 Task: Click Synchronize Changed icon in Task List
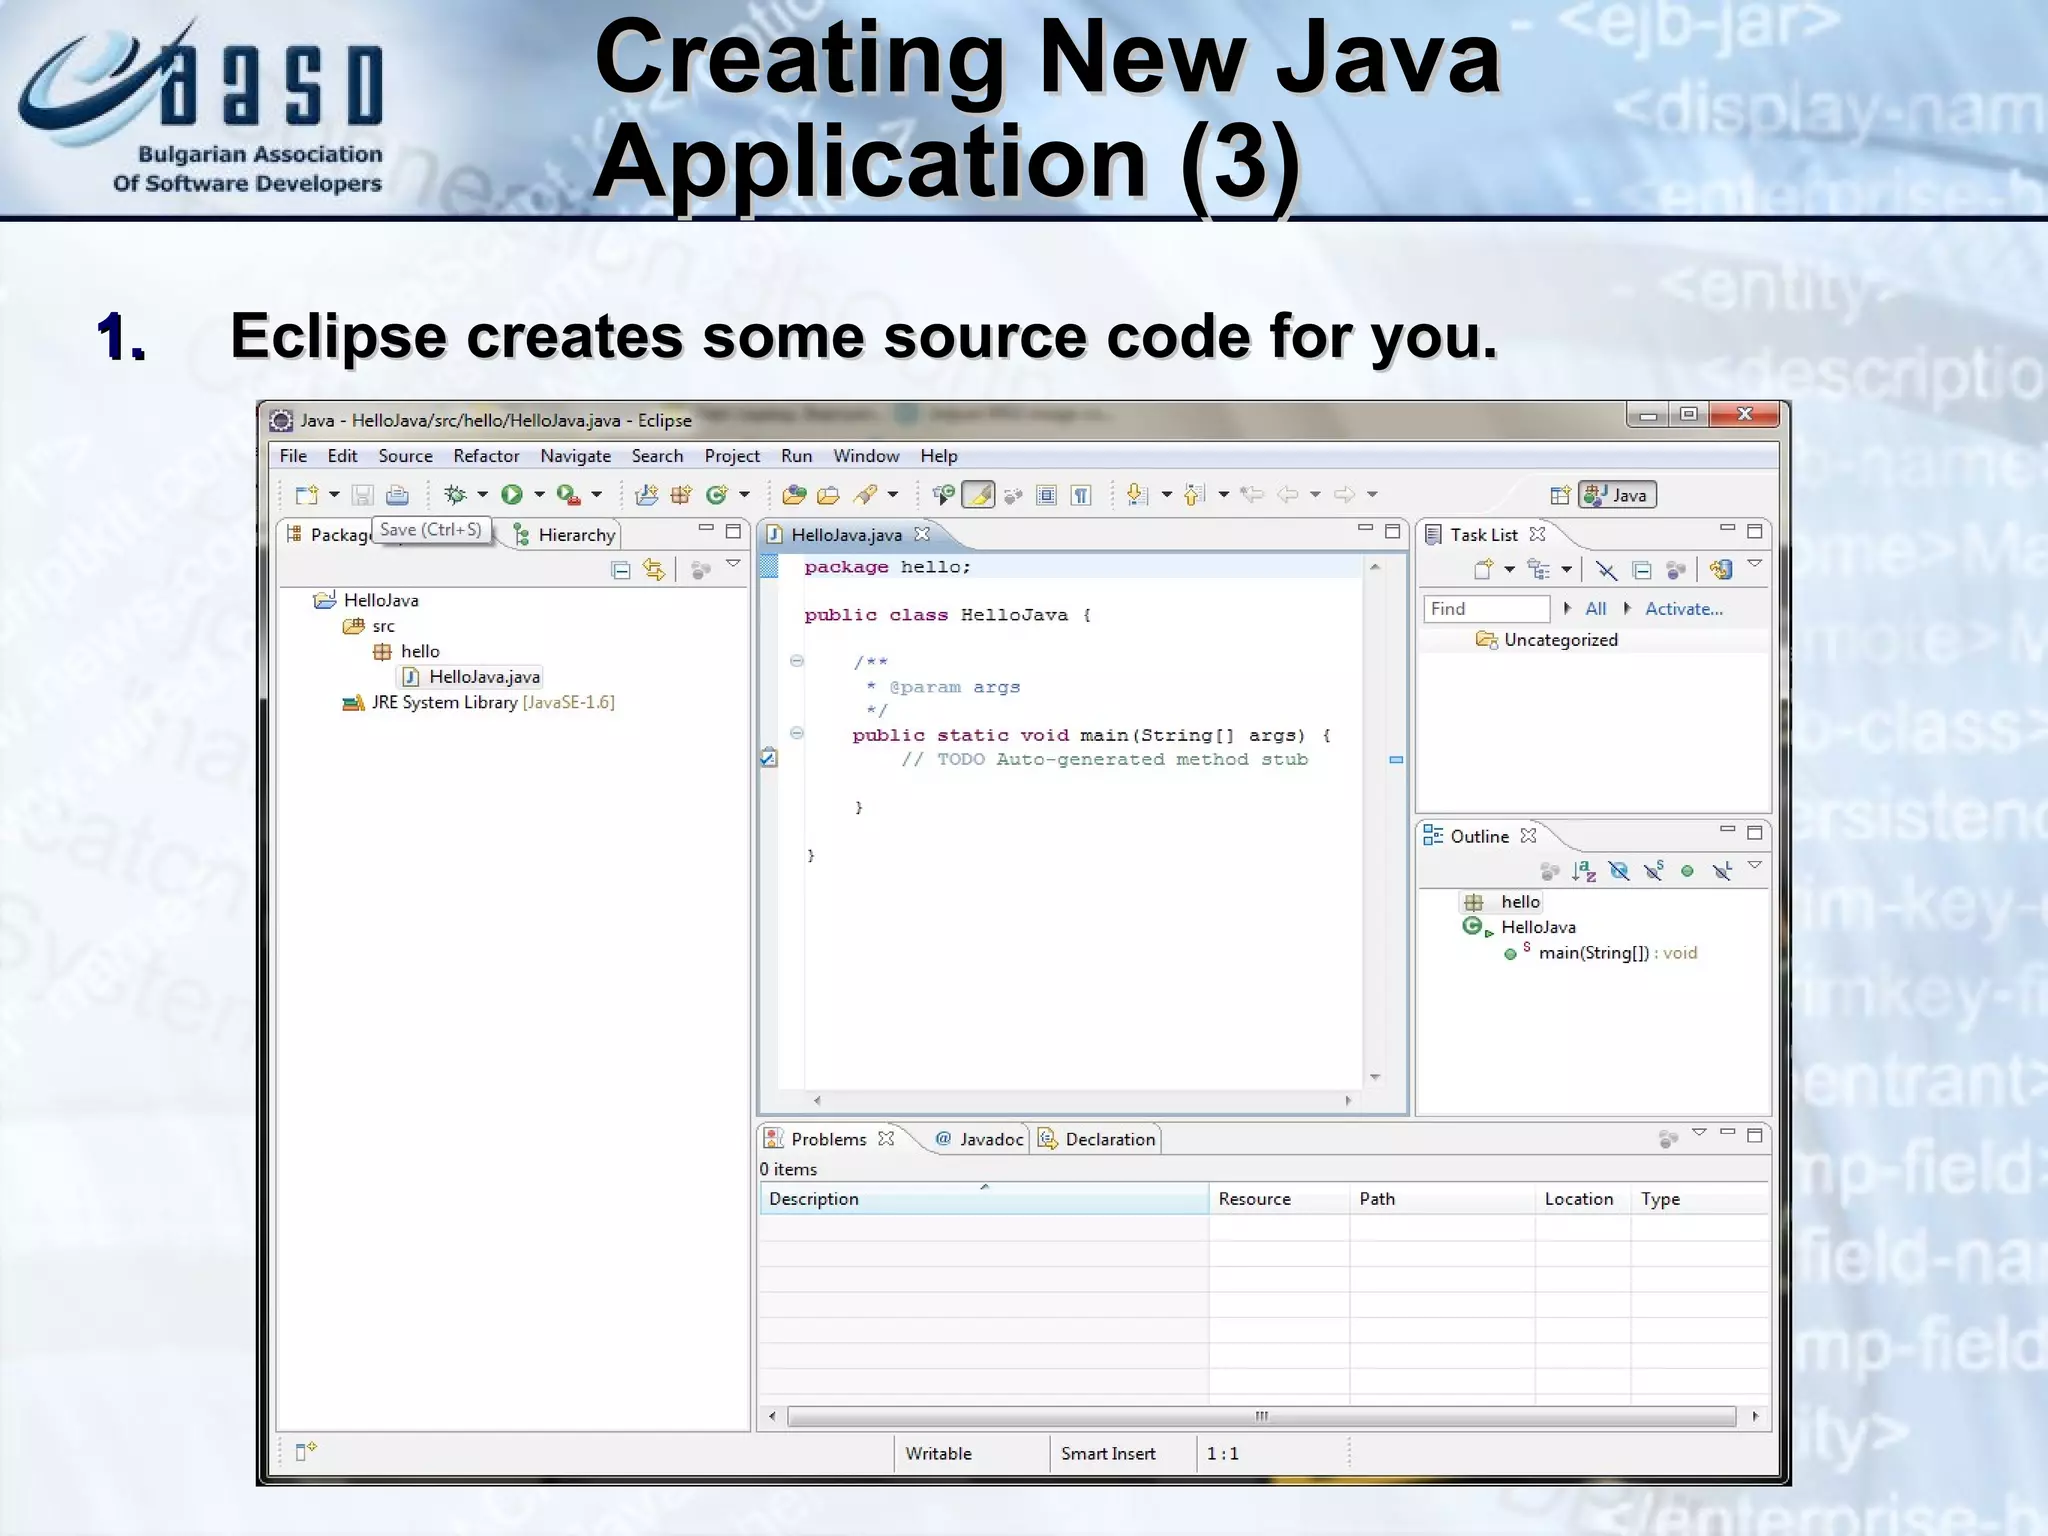1719,570
